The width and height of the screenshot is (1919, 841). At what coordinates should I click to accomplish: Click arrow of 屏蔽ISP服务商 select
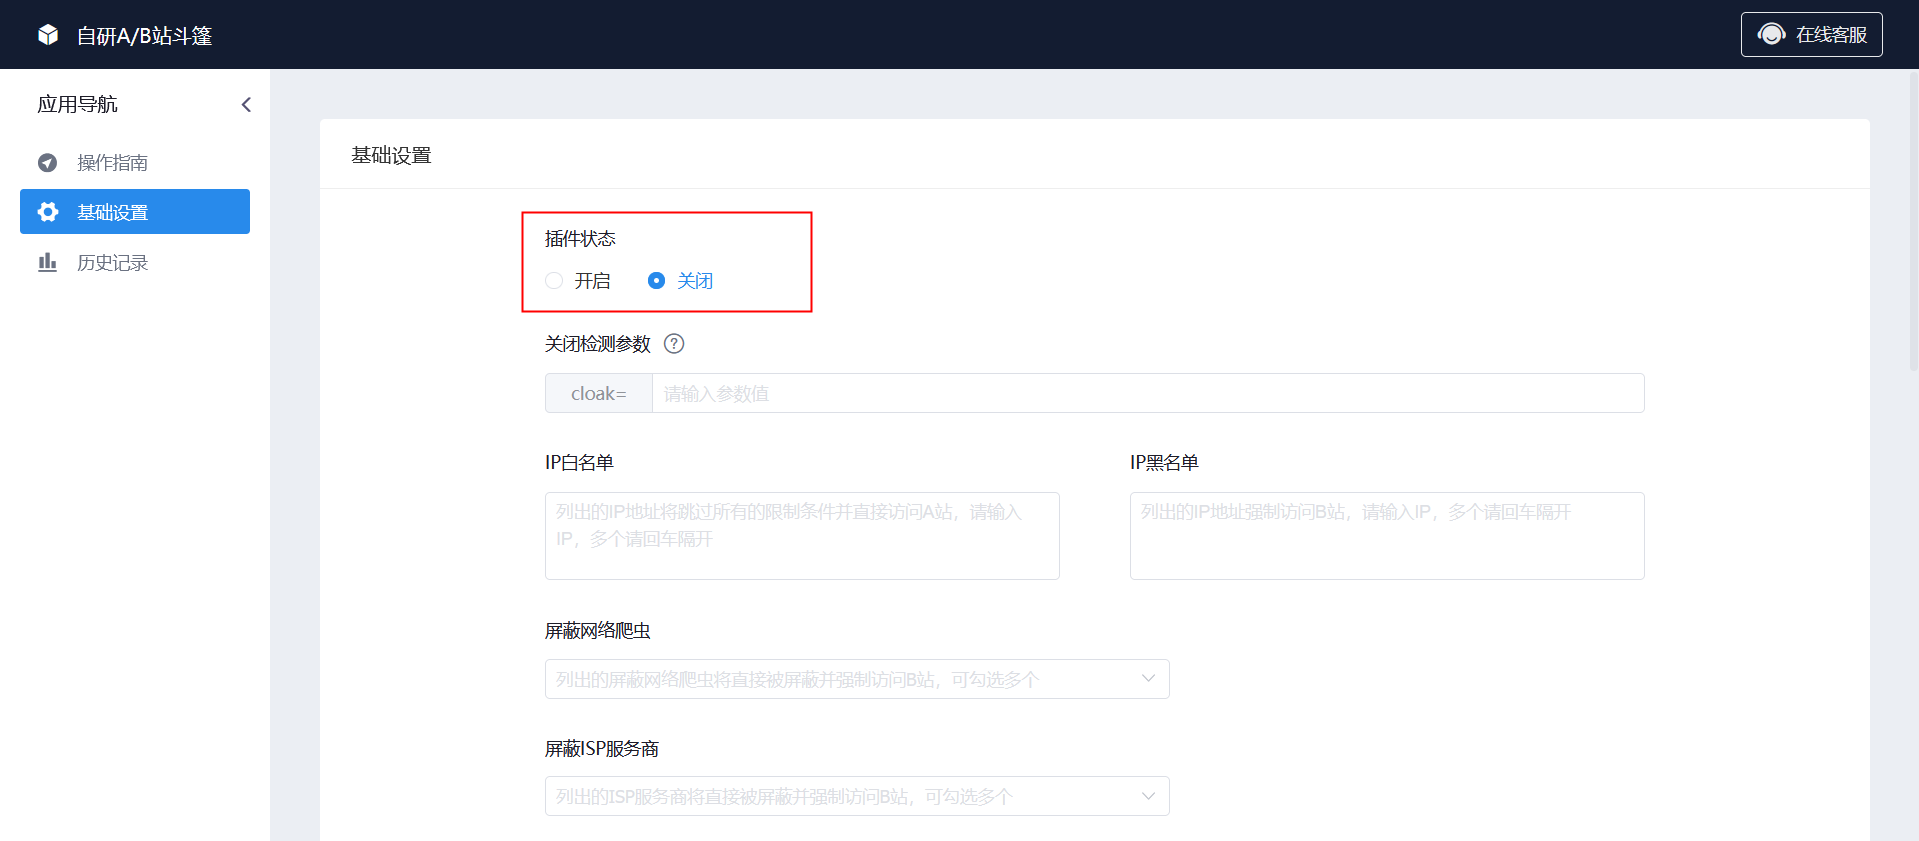click(x=1148, y=796)
